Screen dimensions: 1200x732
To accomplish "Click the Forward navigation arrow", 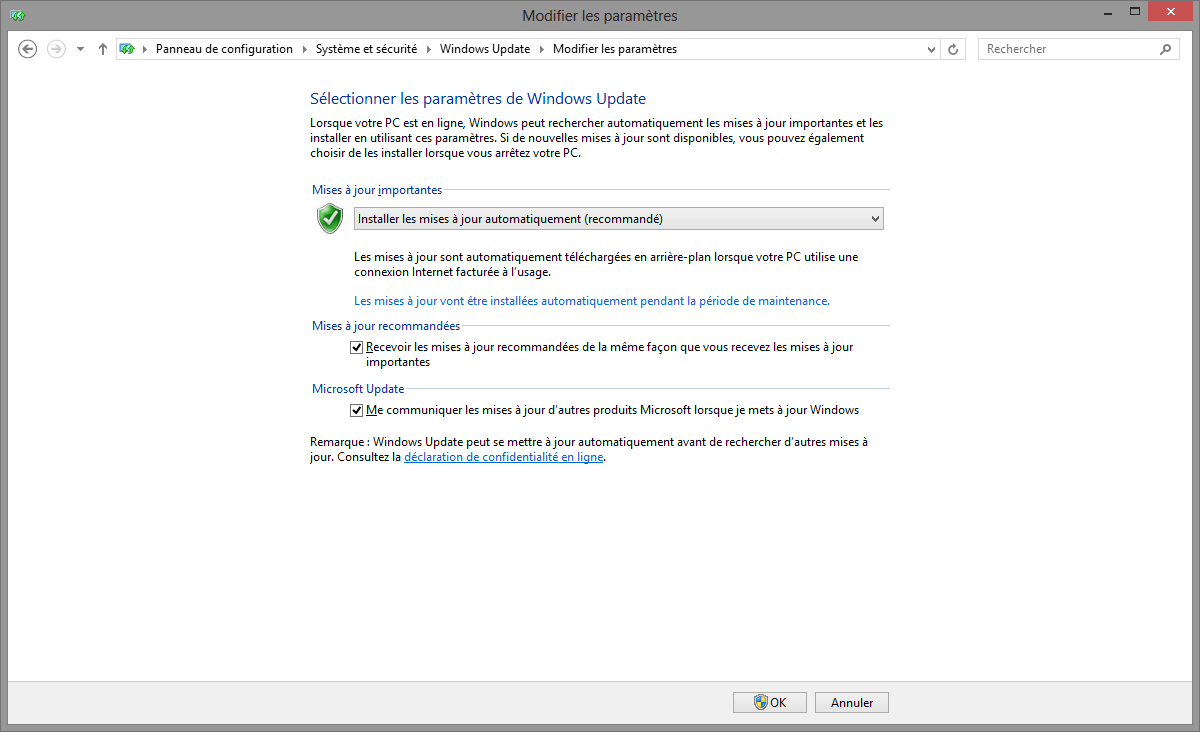I will point(56,49).
